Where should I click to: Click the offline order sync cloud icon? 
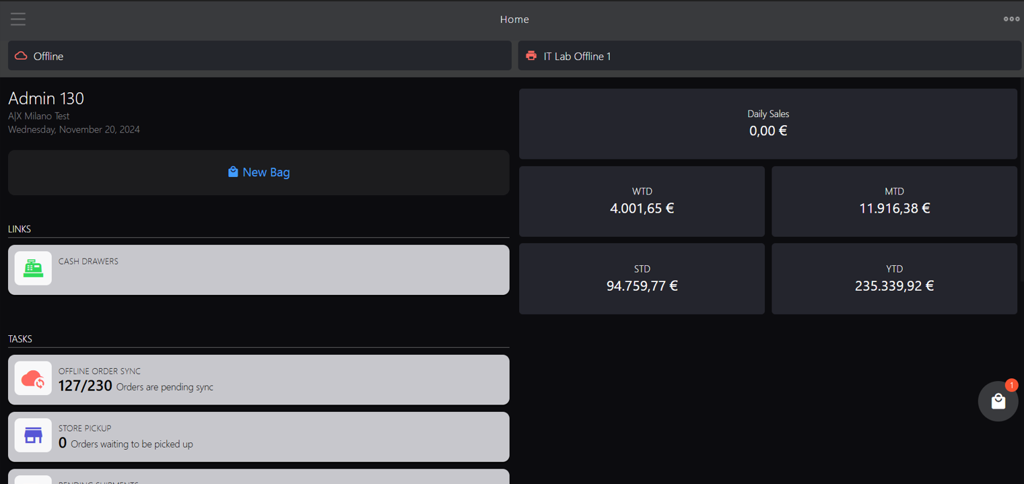point(33,378)
